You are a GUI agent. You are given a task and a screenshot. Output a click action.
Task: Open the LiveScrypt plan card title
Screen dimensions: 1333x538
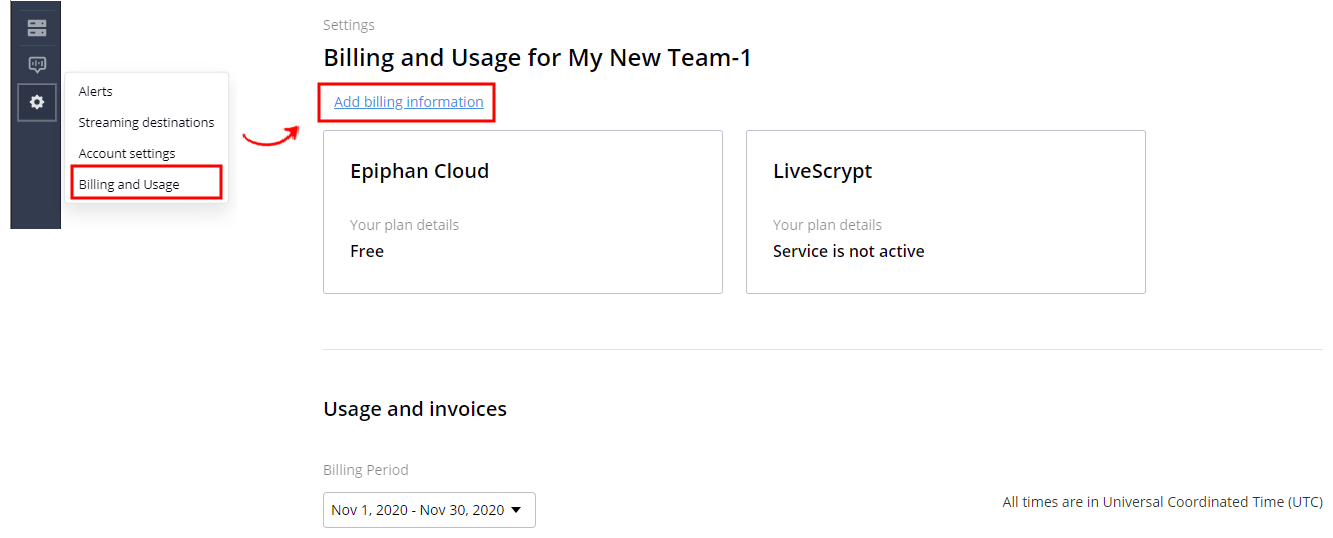(x=823, y=171)
